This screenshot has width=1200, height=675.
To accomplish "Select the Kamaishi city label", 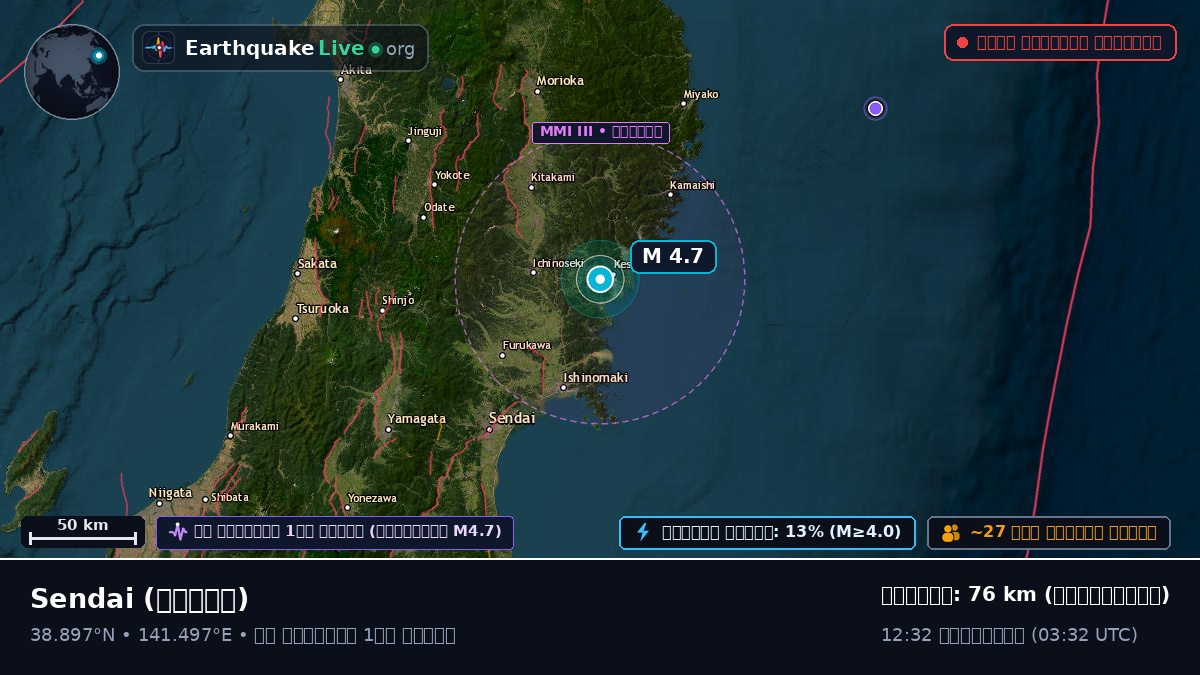I will click(692, 185).
